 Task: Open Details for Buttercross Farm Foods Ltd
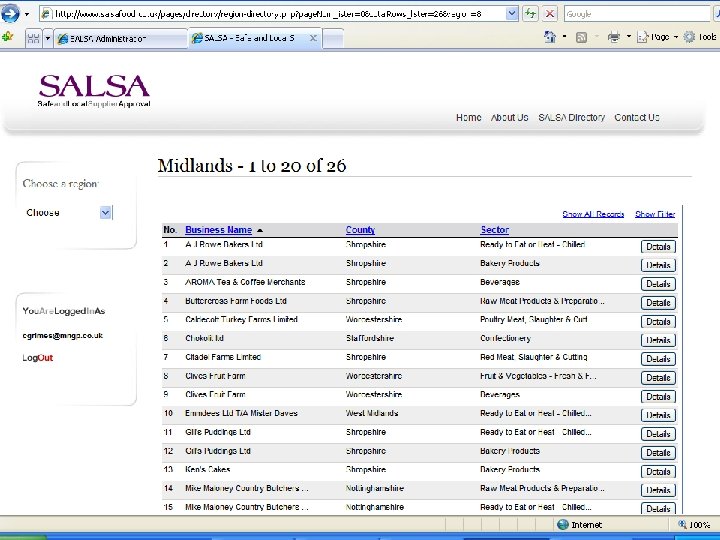(x=658, y=303)
